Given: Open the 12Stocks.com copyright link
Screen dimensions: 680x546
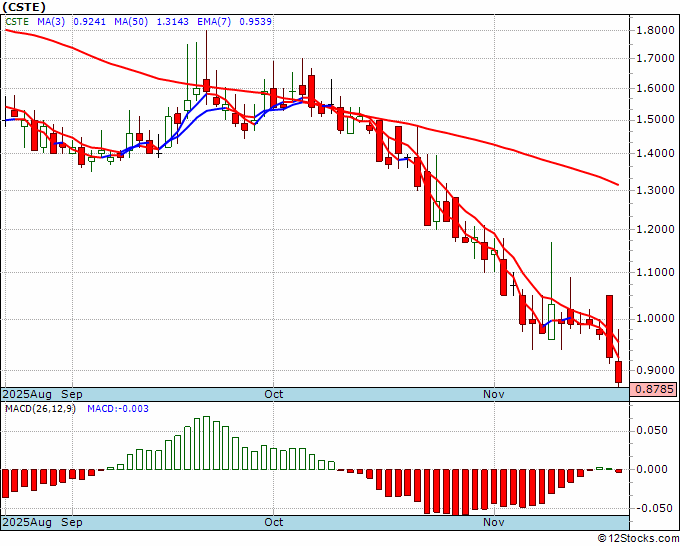Looking at the screenshot, I should (638, 539).
